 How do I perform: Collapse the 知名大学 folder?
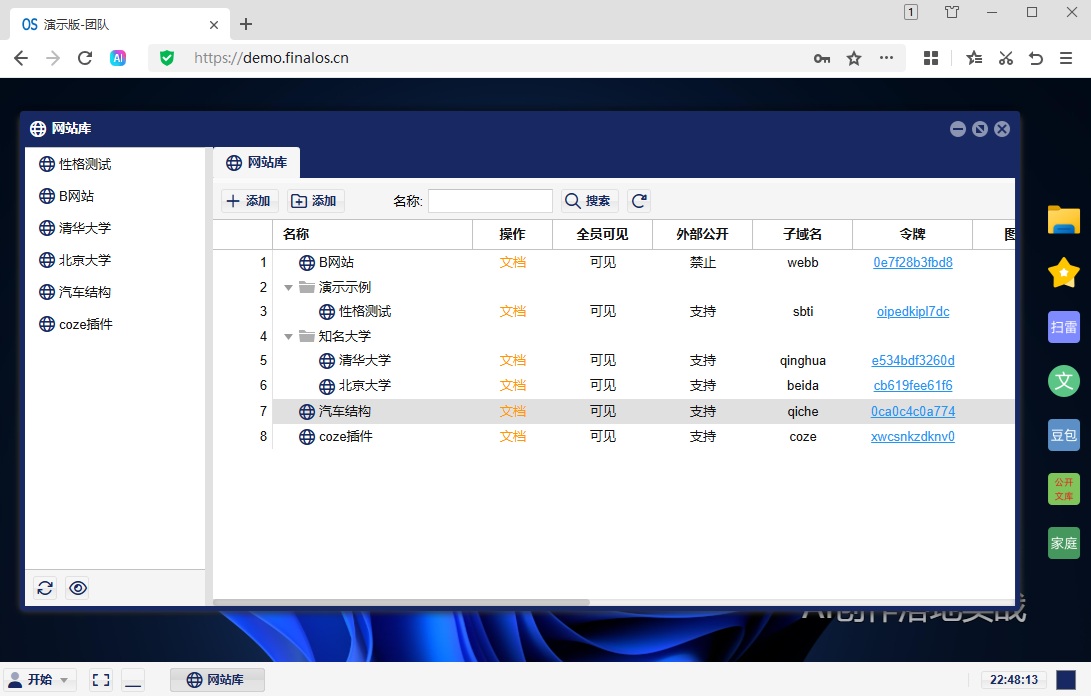coord(288,337)
